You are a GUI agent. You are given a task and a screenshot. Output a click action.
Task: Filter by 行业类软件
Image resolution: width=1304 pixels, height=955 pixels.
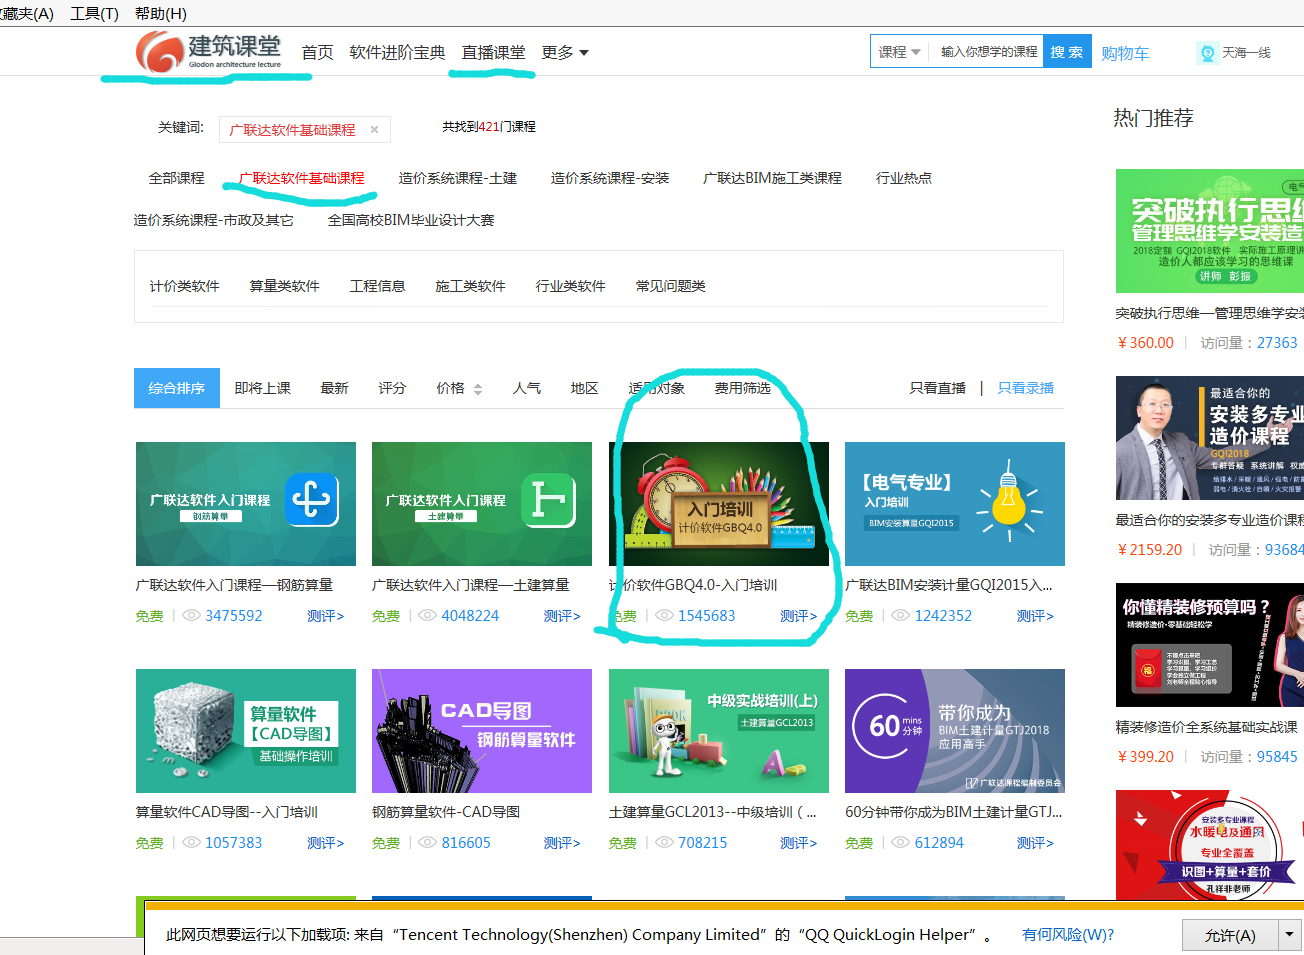coord(570,286)
